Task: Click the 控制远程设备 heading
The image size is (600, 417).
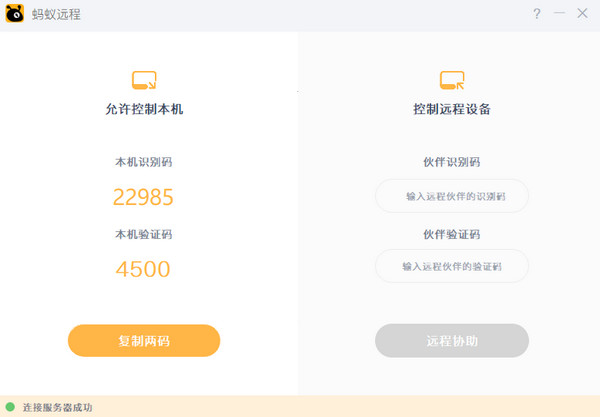Action: point(452,110)
